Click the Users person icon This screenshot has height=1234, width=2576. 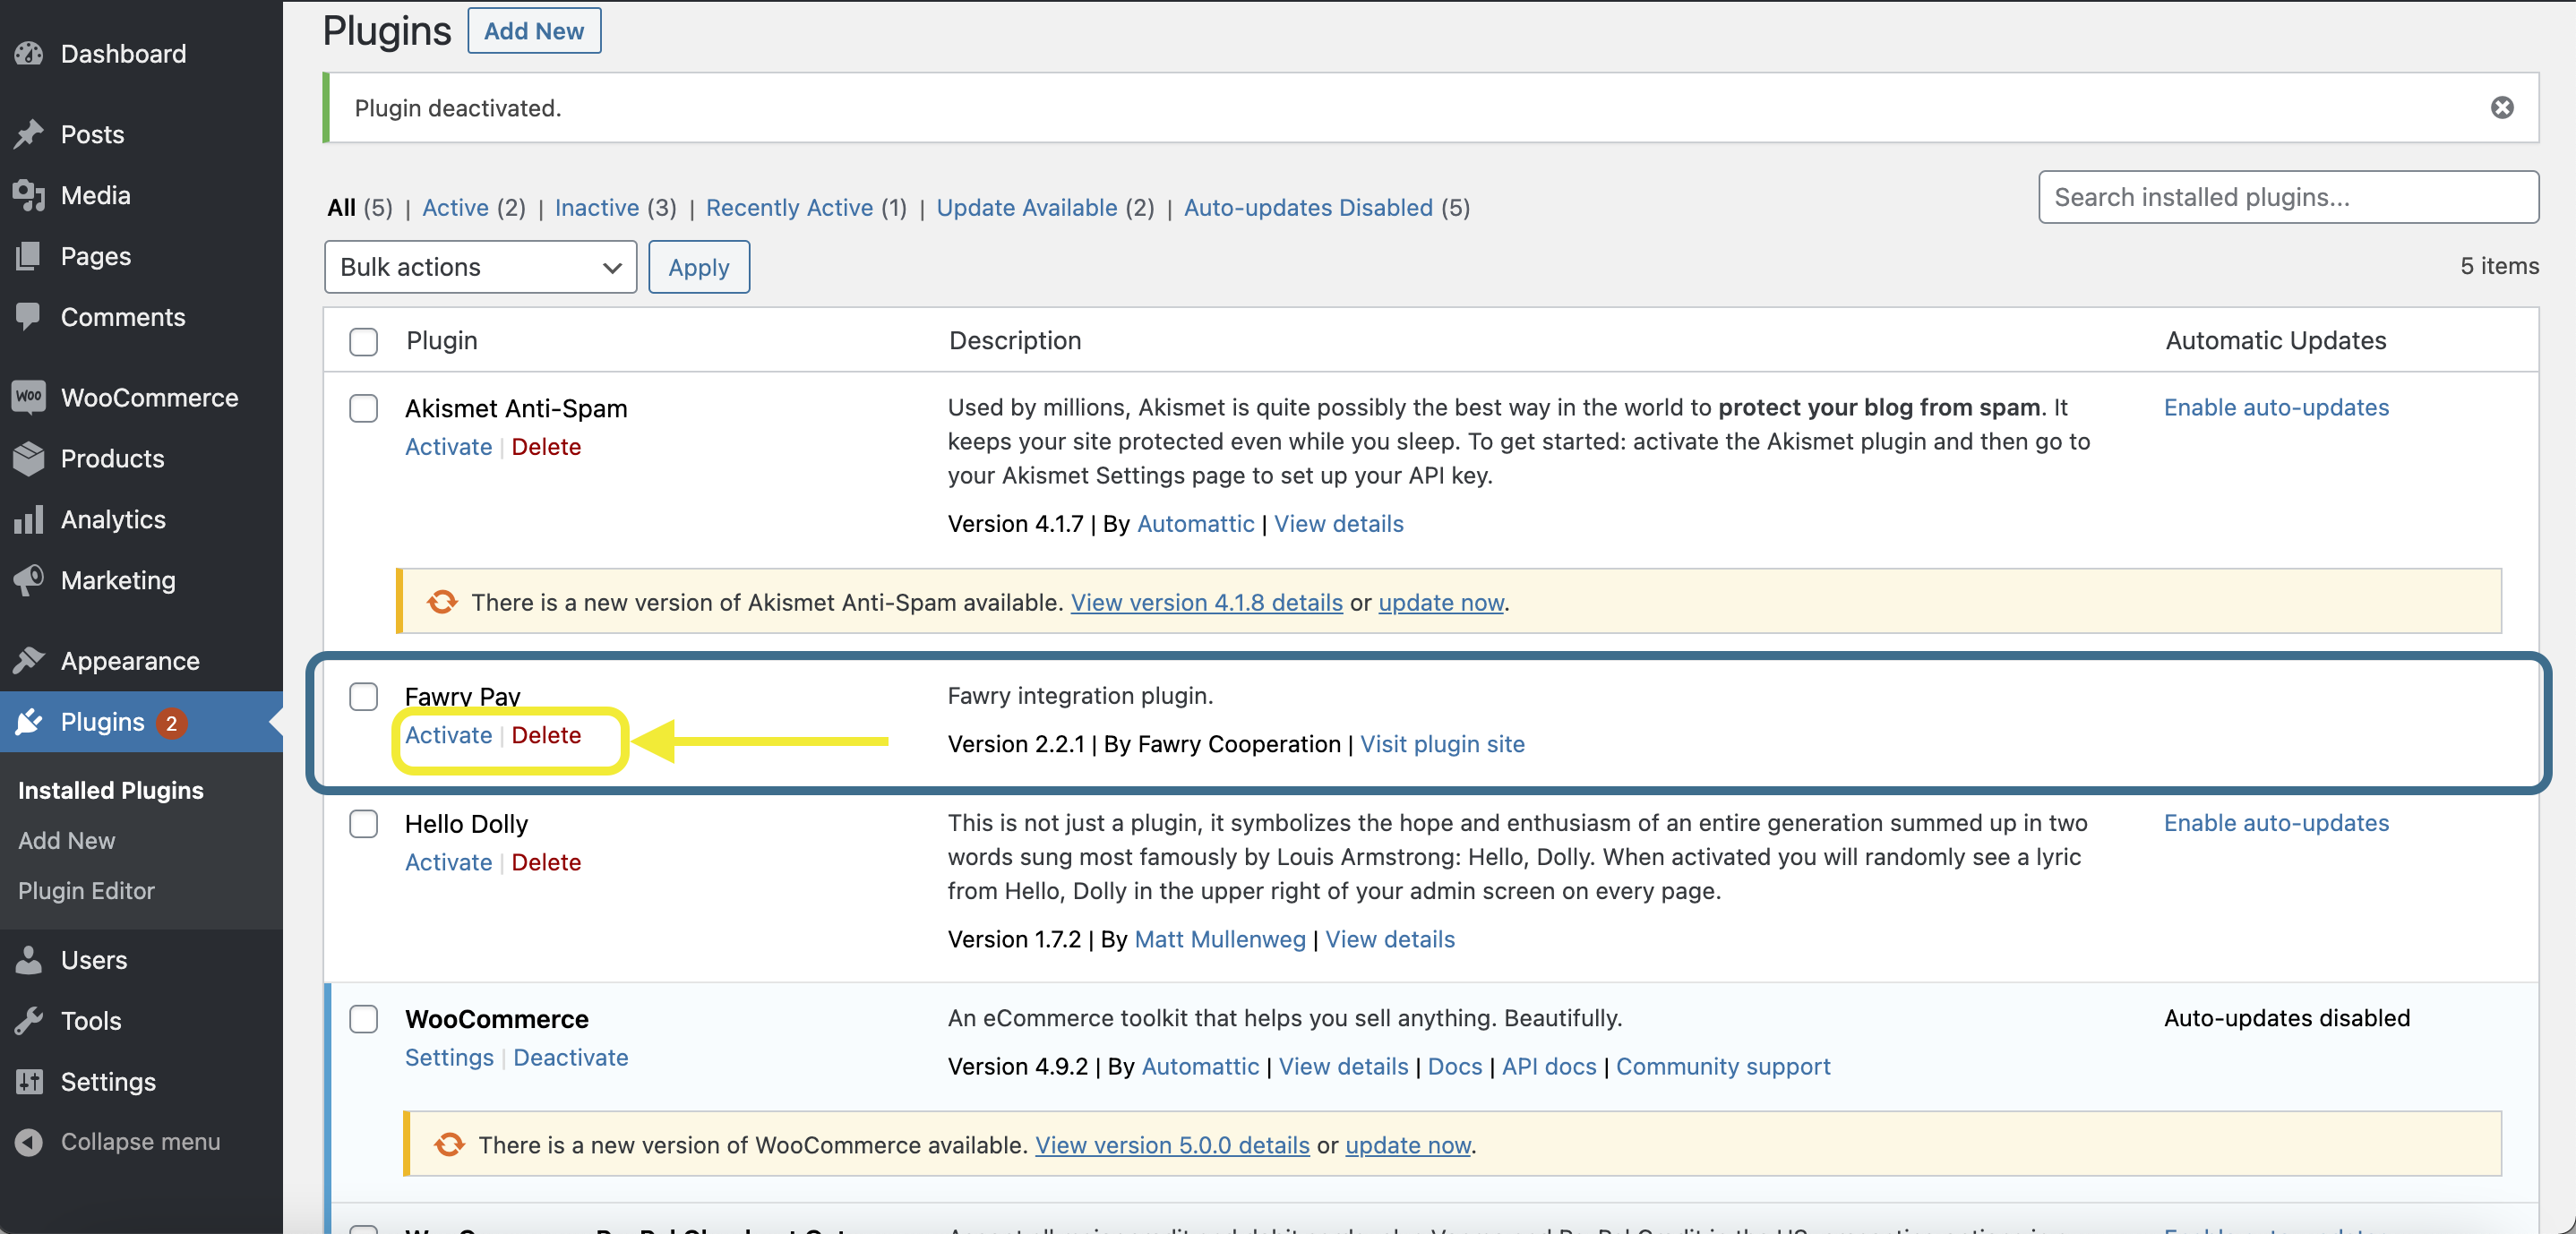[29, 959]
